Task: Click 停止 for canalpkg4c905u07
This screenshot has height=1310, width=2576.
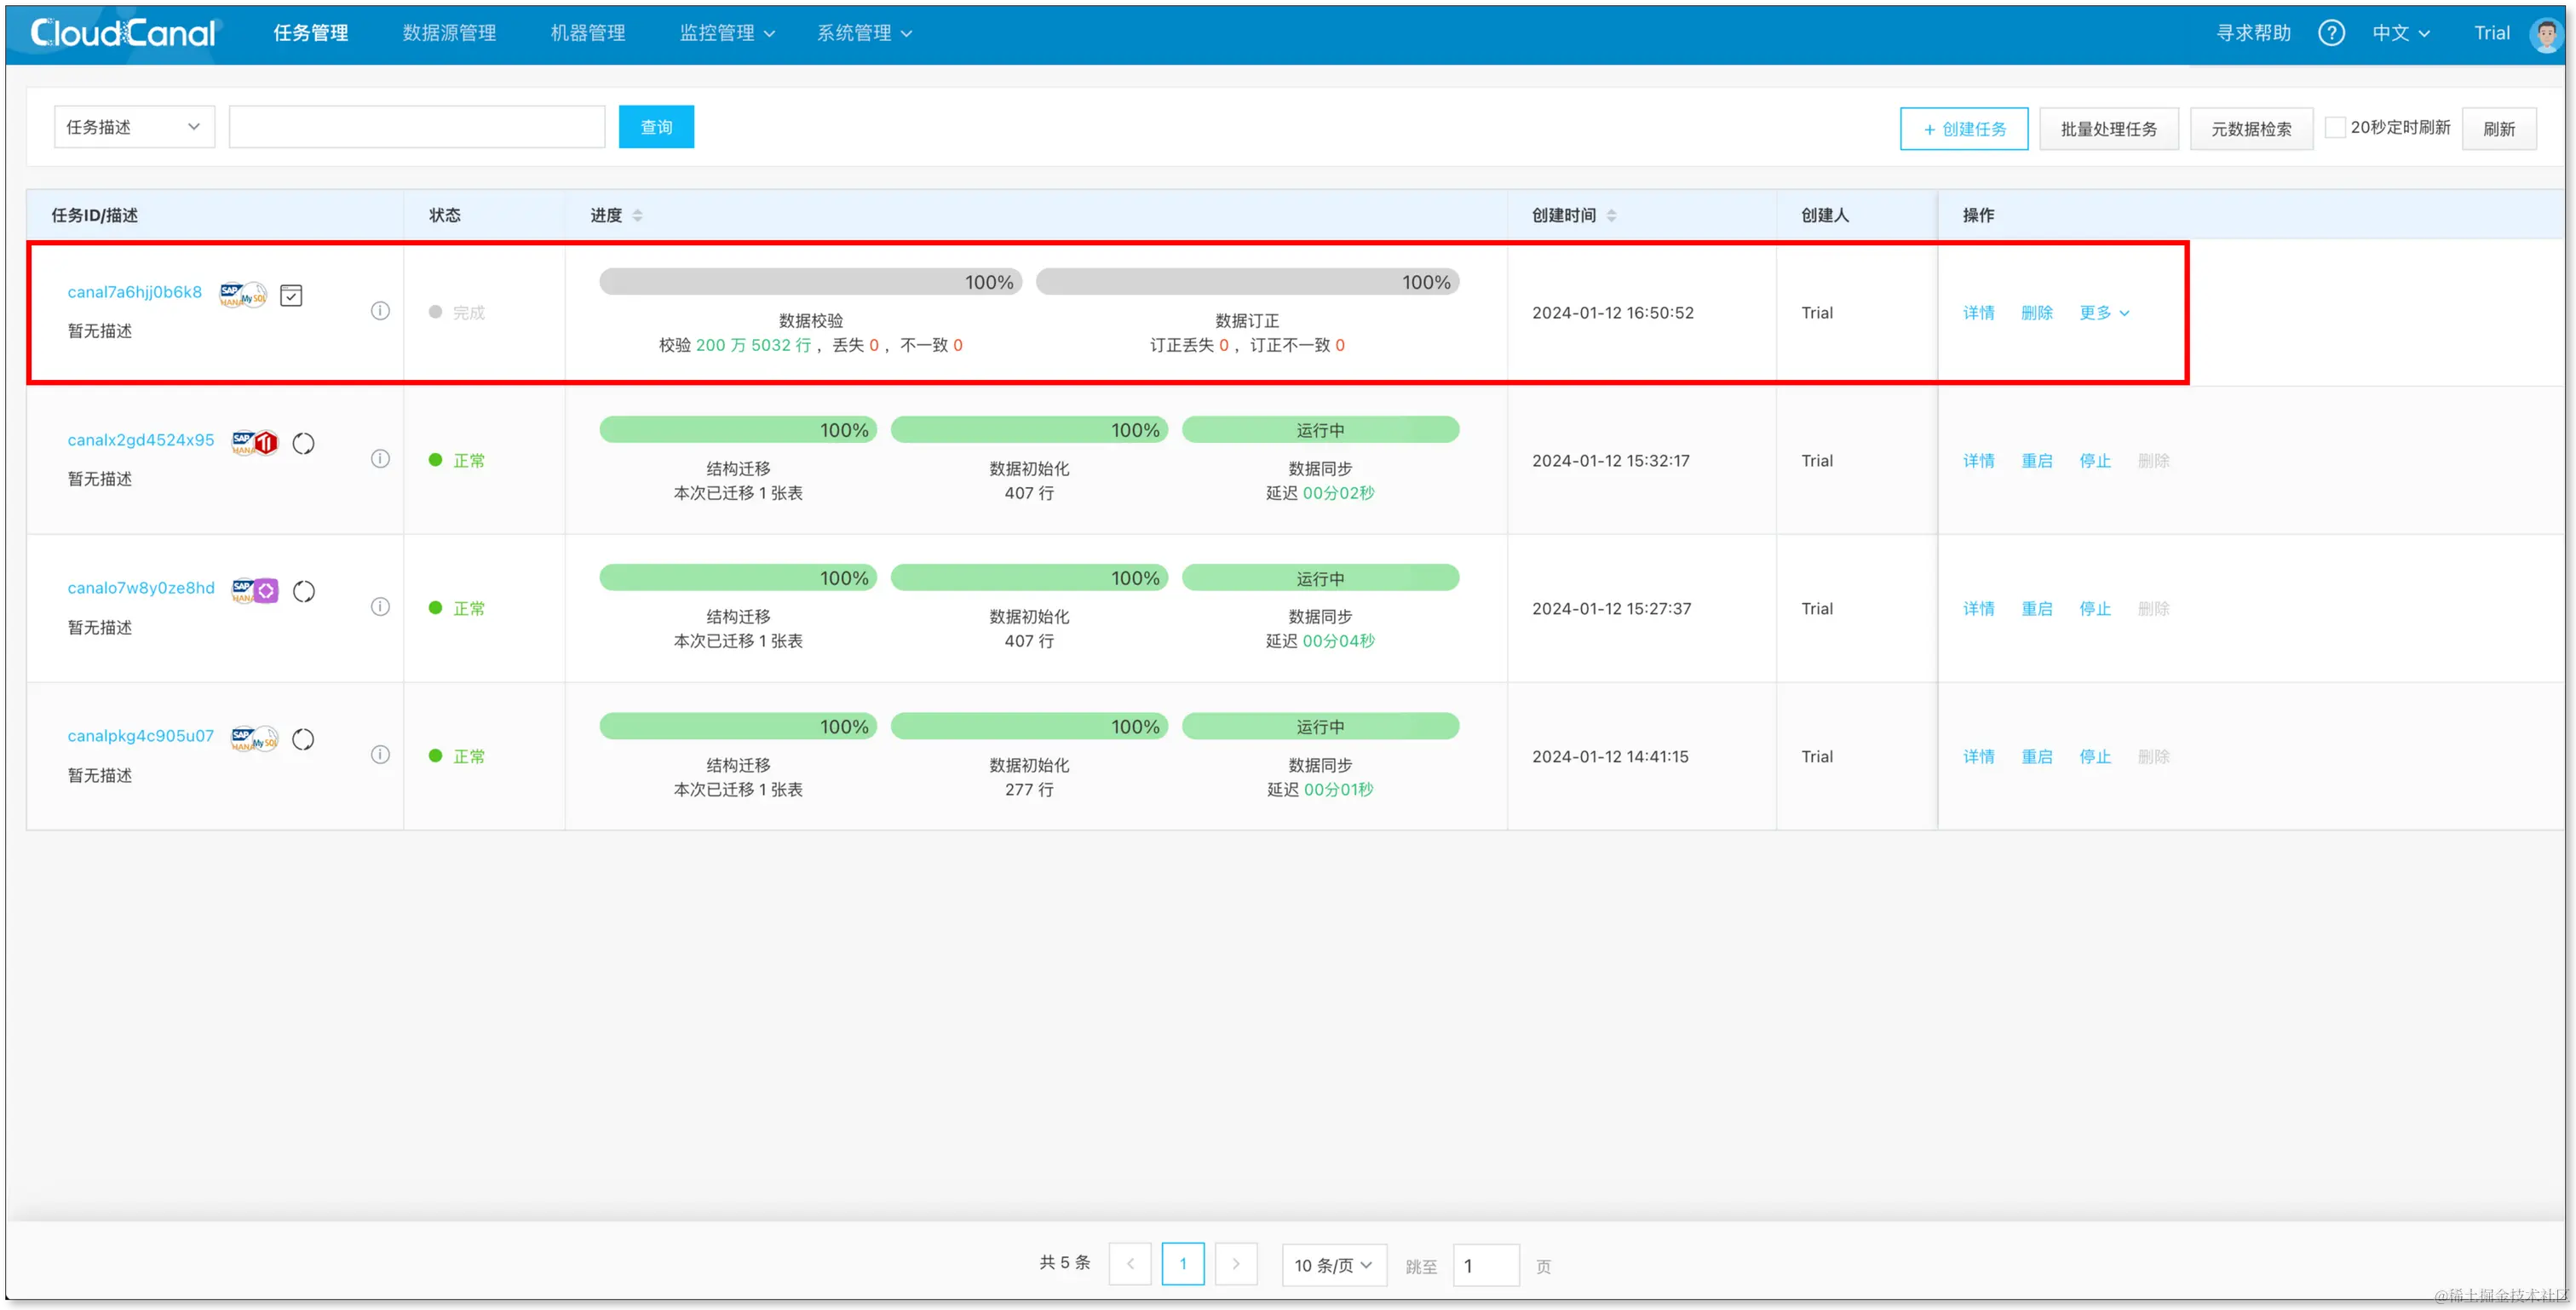Action: 2095,756
